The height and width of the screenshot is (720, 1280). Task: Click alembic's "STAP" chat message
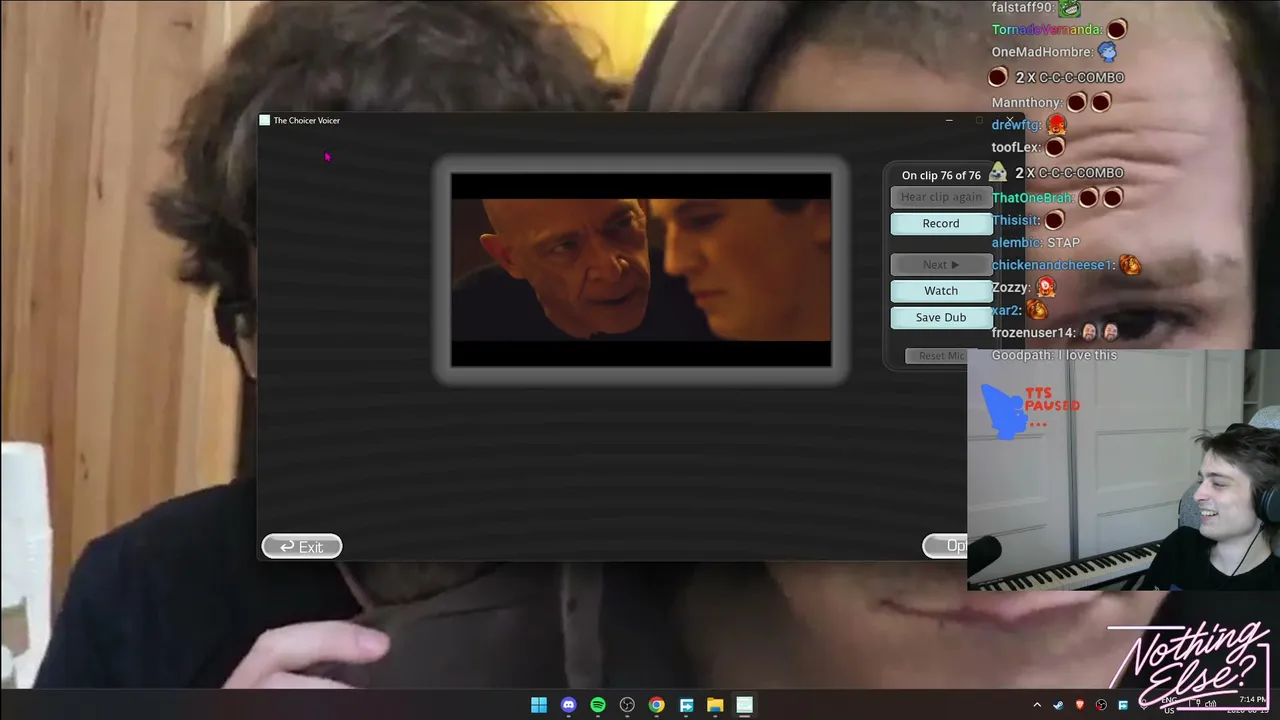click(1063, 242)
